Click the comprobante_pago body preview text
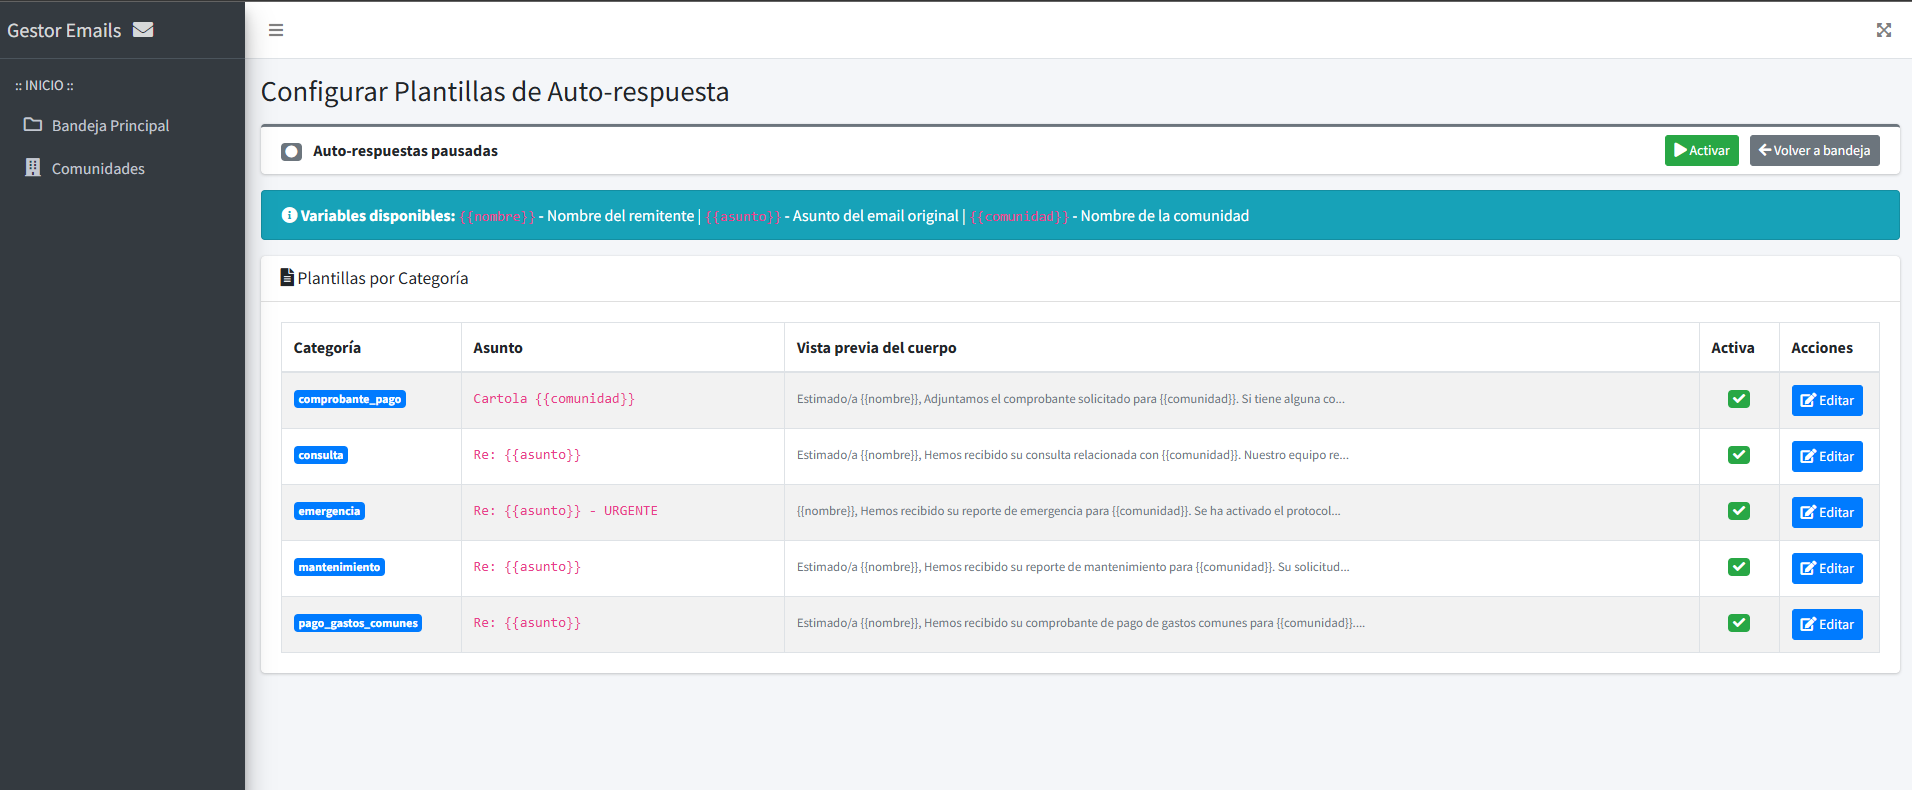 coord(1070,399)
